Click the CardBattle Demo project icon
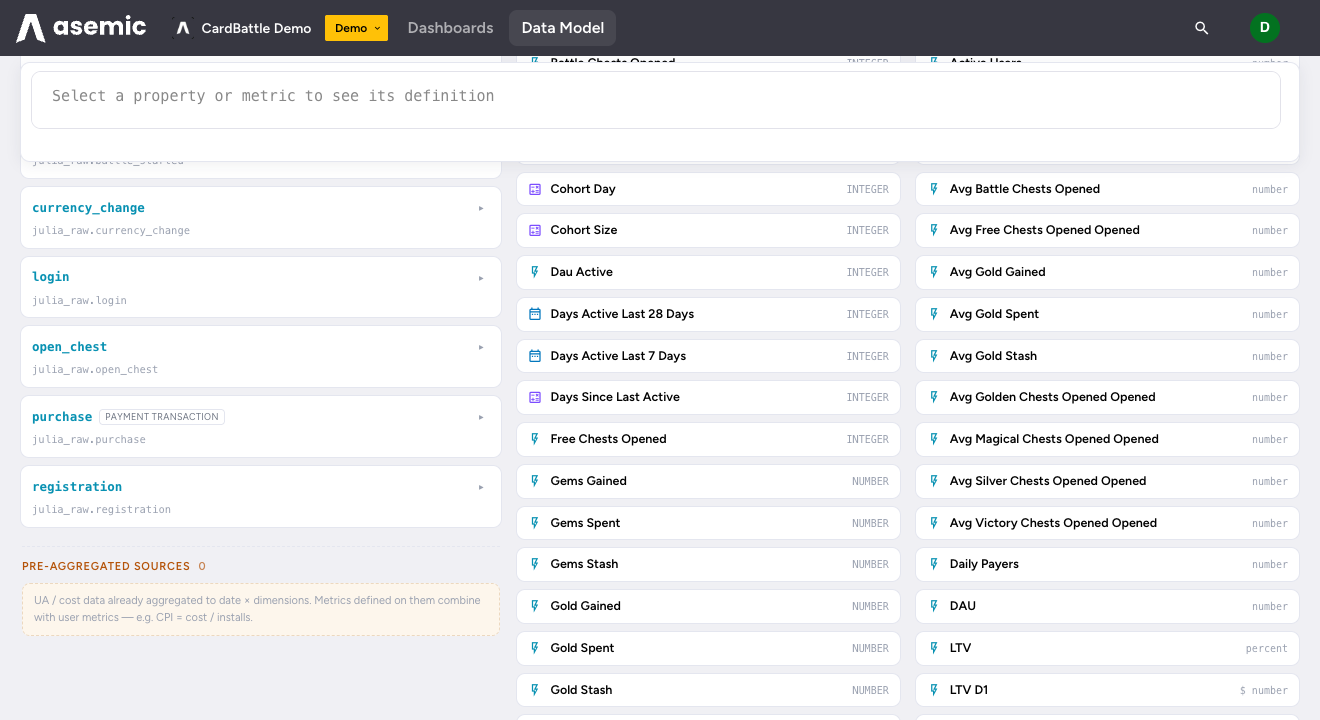This screenshot has width=1320, height=720. 183,28
